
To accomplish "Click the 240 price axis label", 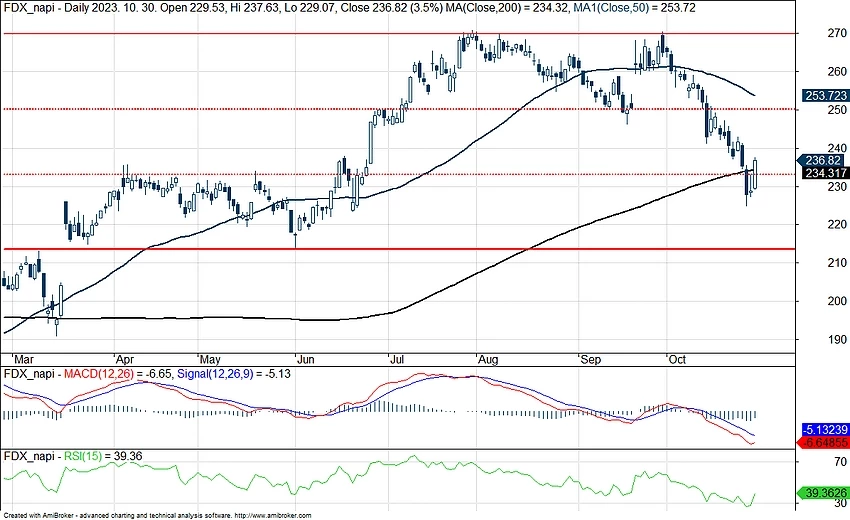I will point(837,148).
